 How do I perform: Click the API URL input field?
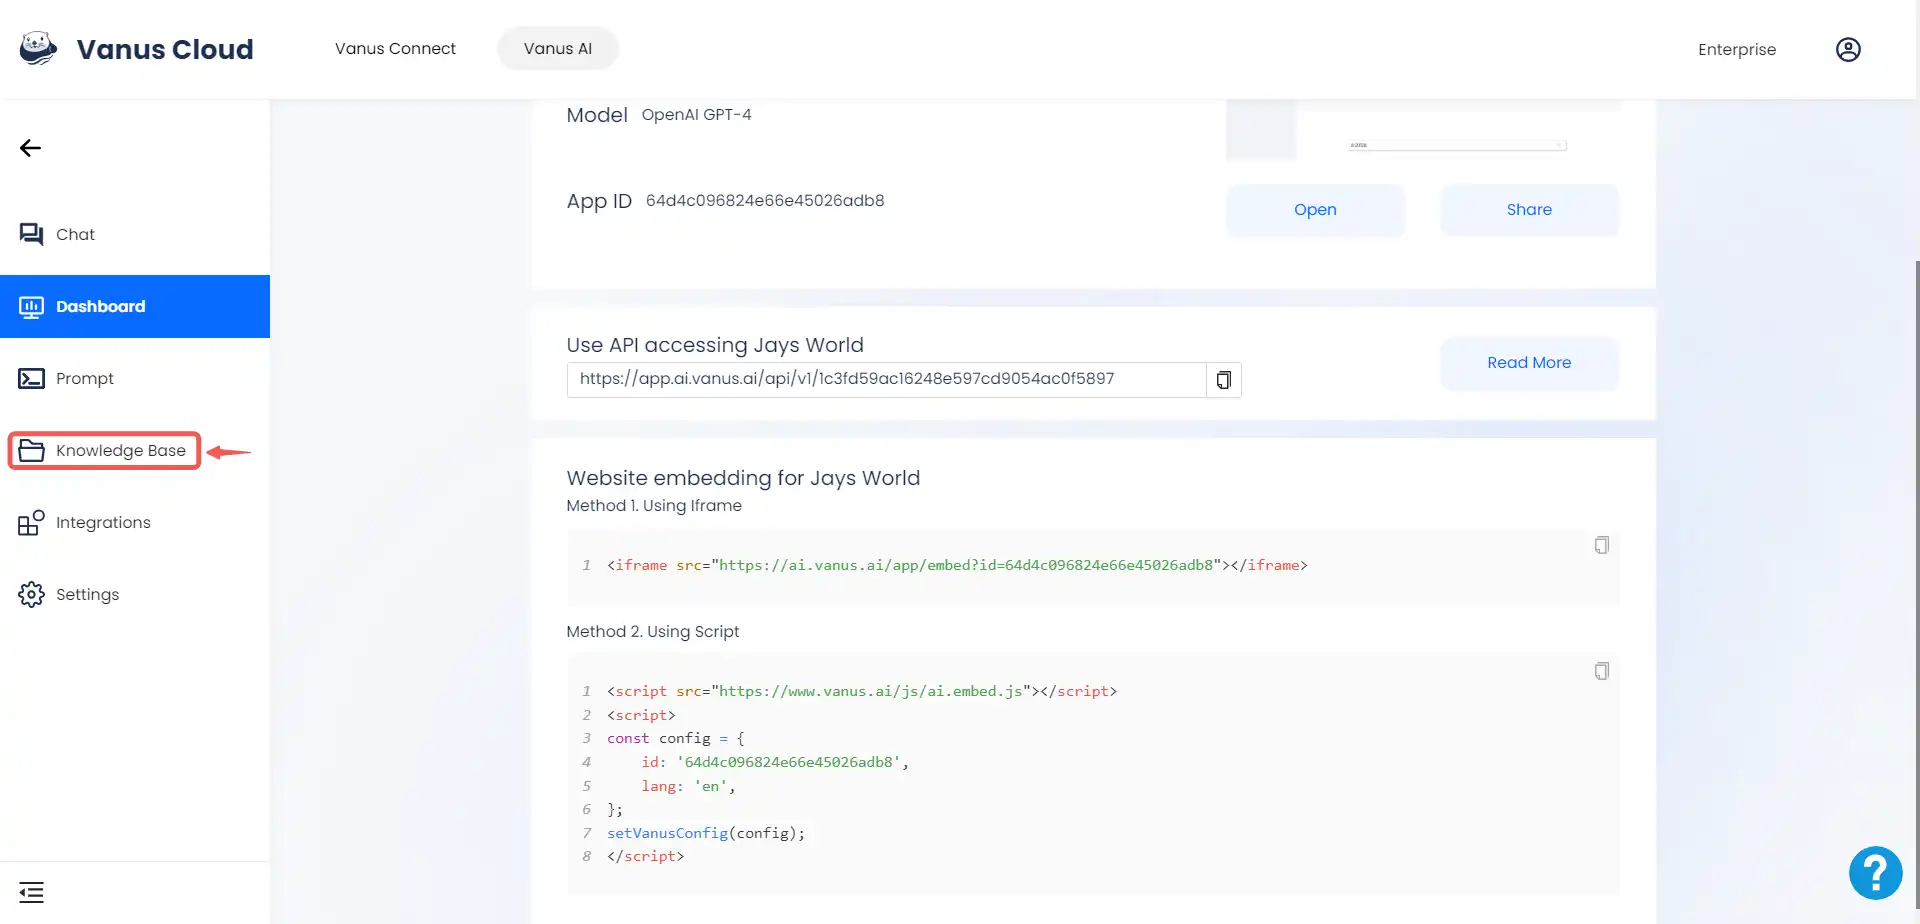pos(886,380)
